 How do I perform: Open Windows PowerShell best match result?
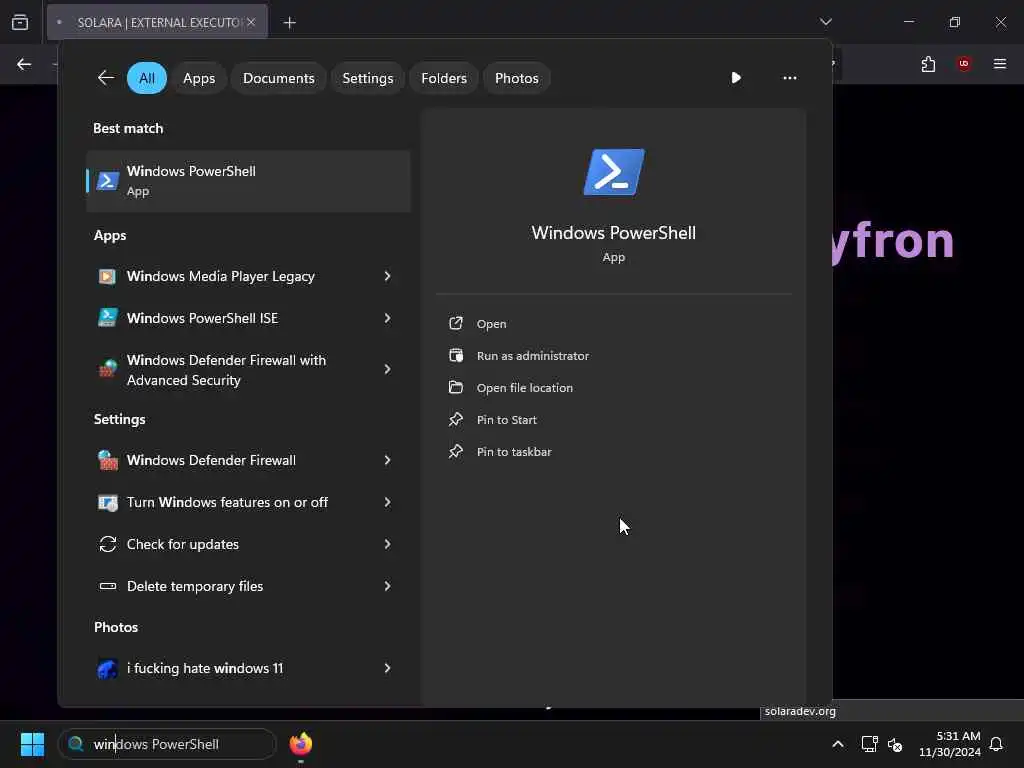248,181
